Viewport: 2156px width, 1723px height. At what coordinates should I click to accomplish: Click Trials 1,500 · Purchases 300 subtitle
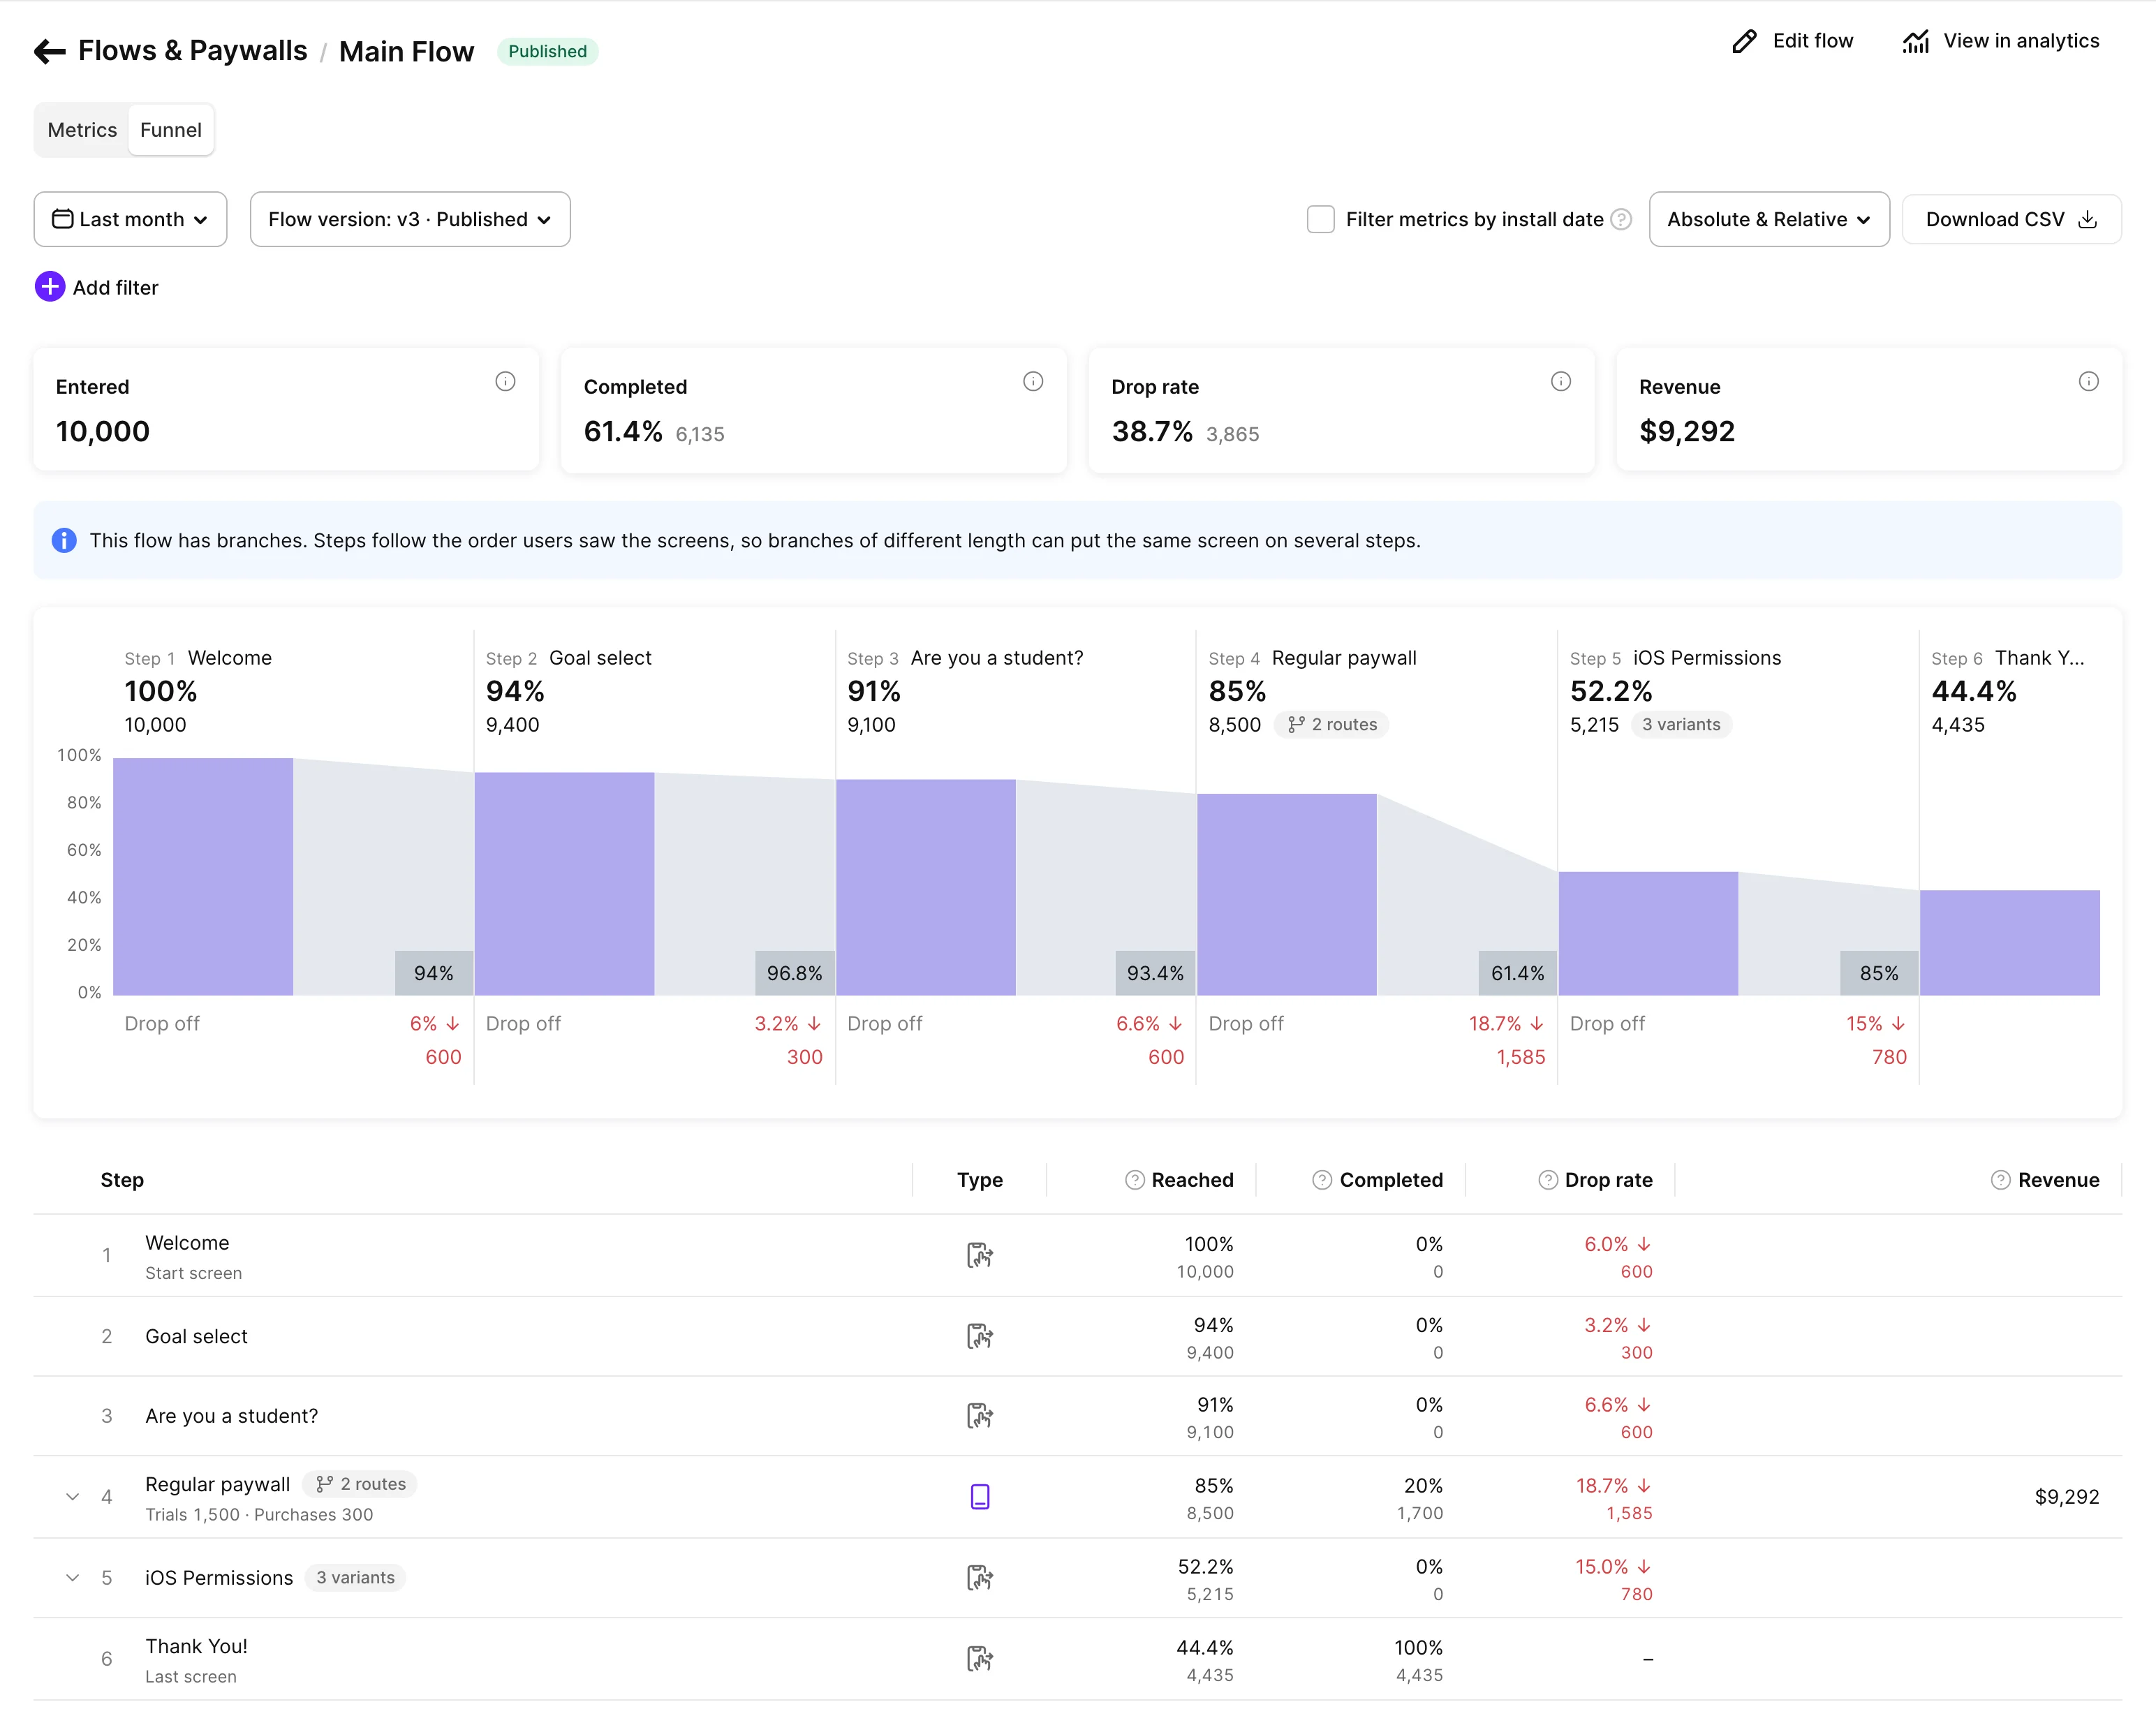[x=259, y=1515]
